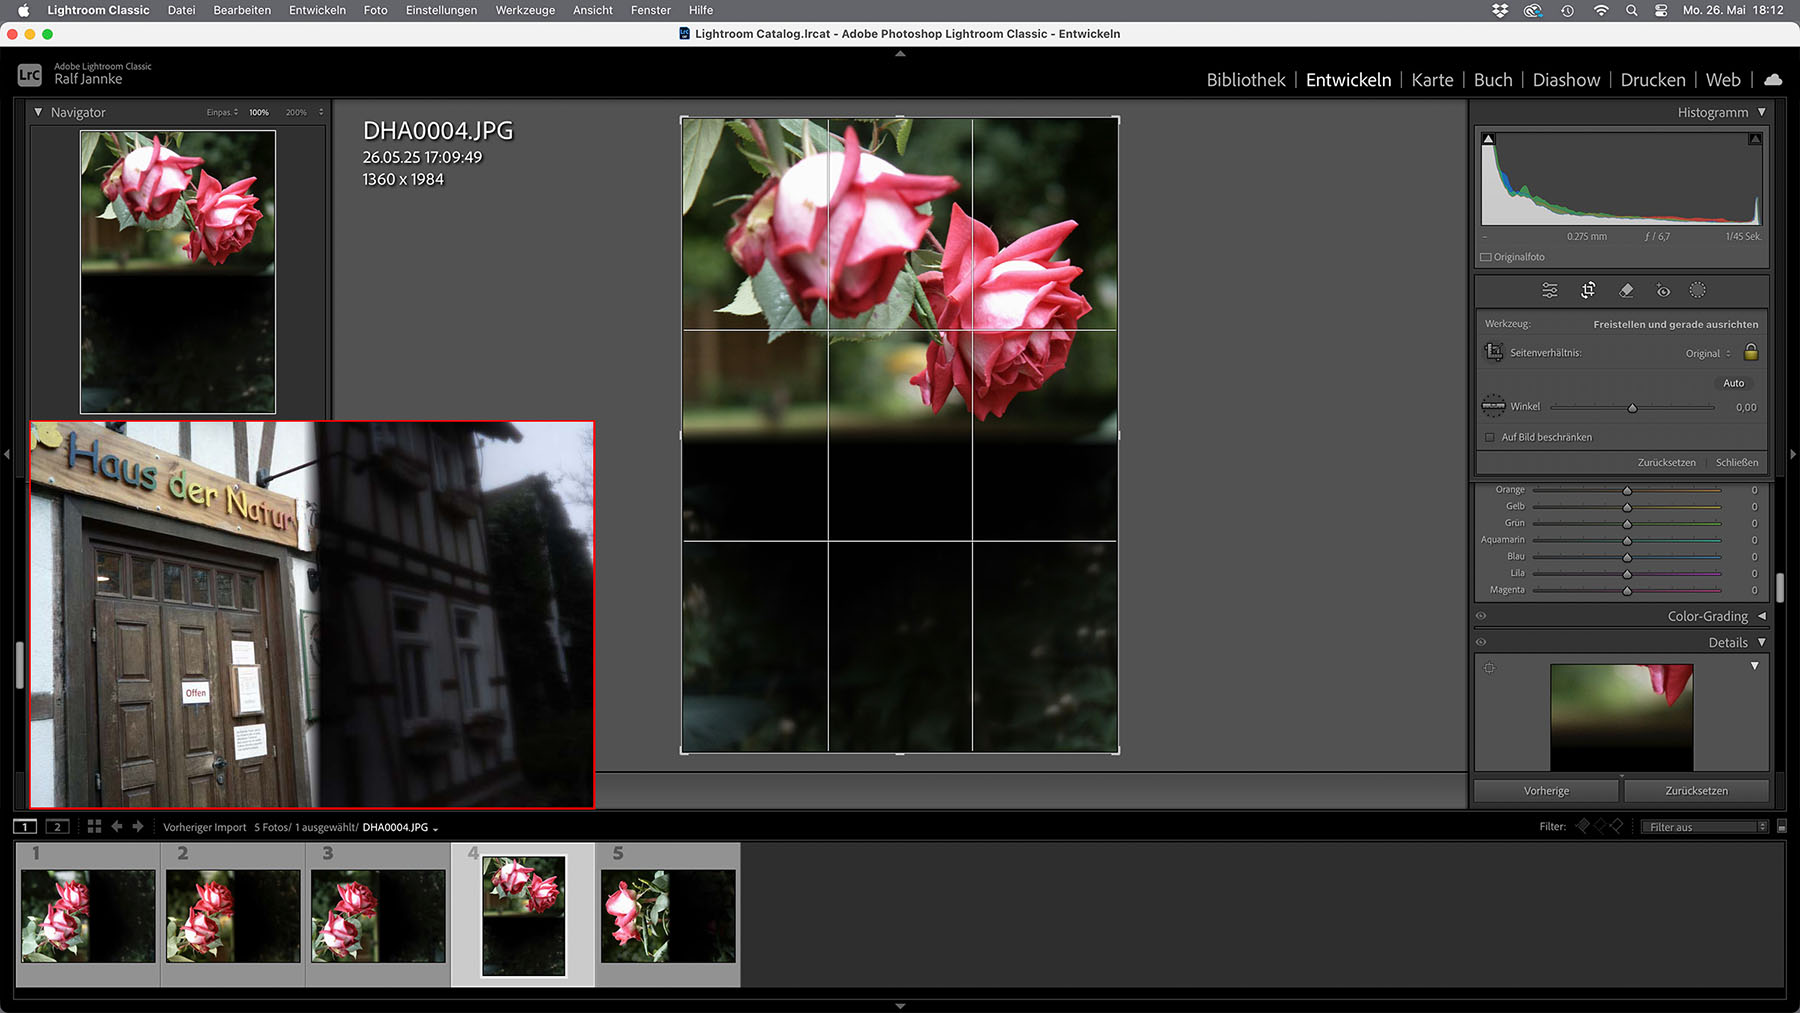
Task: Switch to grid view icon in filmstrip bar
Action: pos(94,827)
